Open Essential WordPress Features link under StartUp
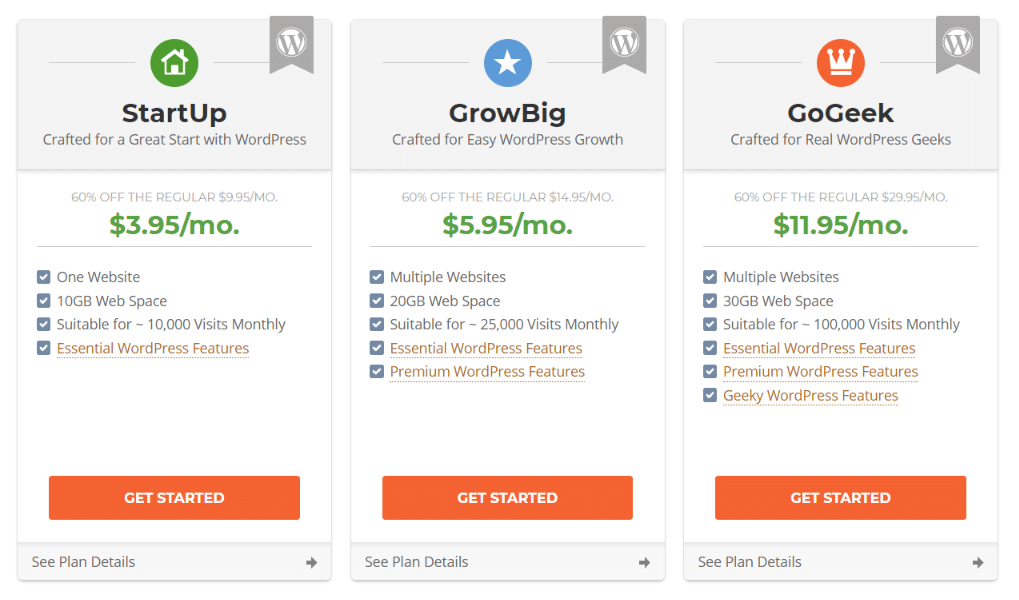1019x600 pixels. (x=153, y=348)
